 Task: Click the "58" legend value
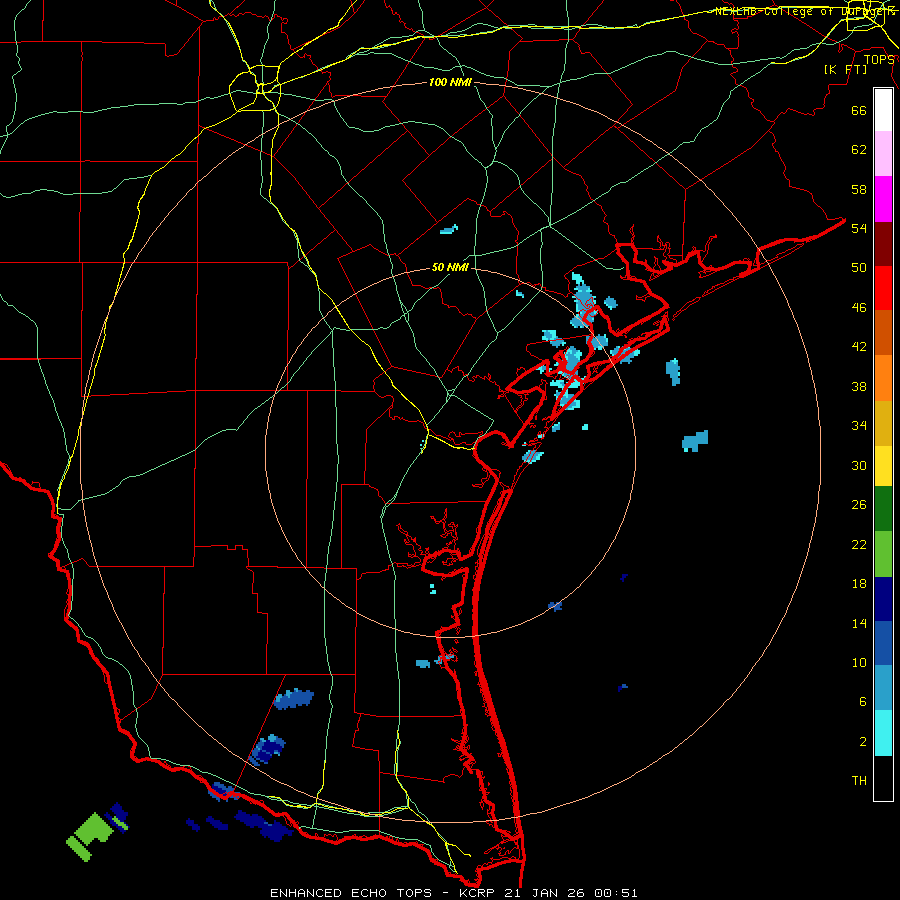pos(859,189)
